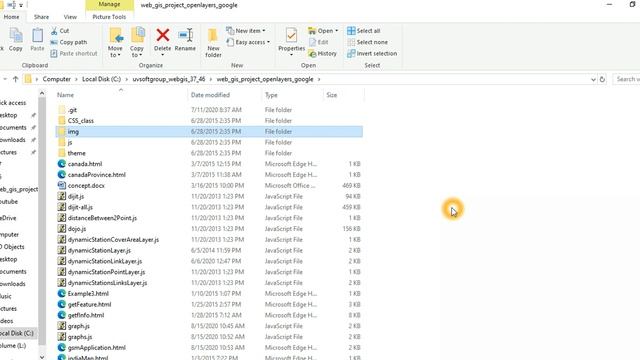Click the Search box
640x360 pixels.
[x=627, y=79]
